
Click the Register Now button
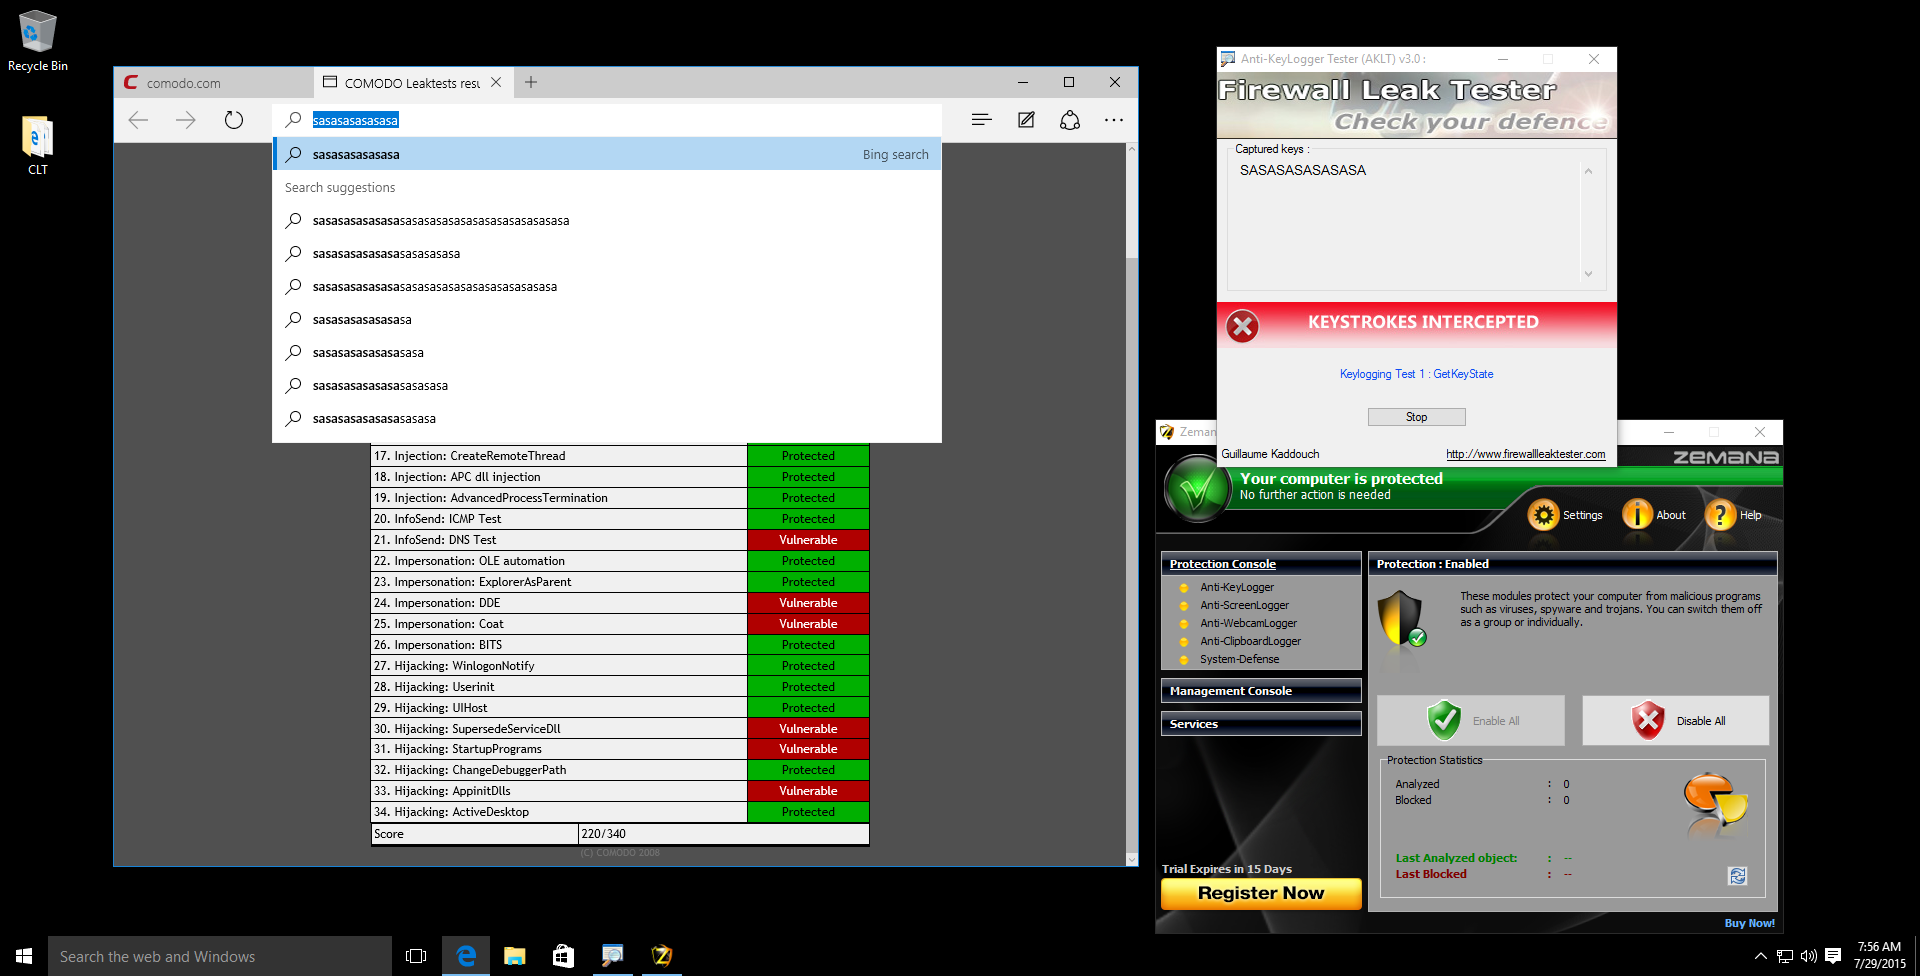tap(1261, 893)
